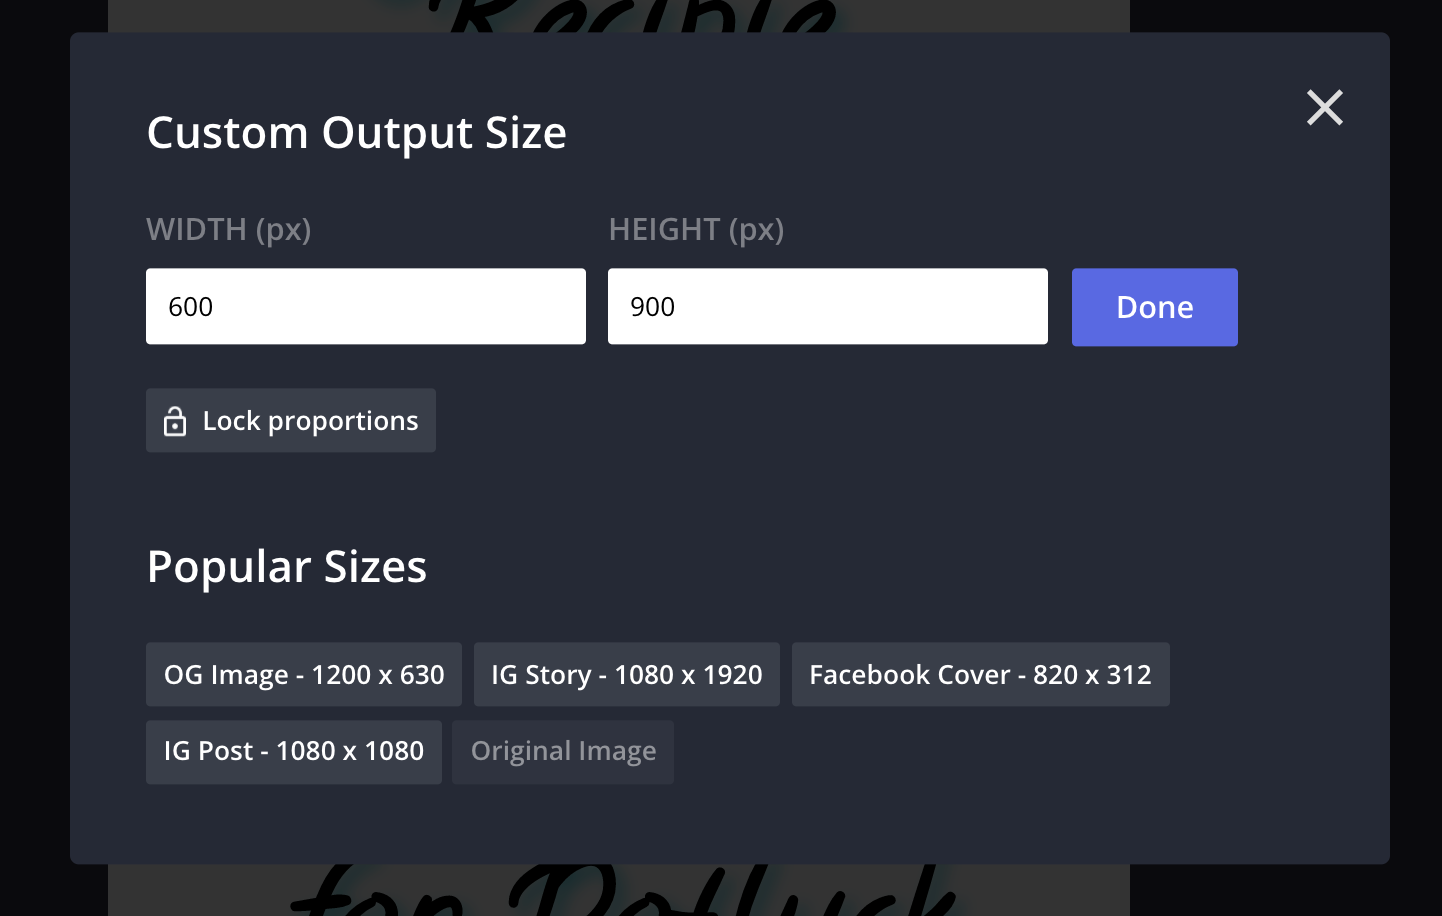Select IG Story - 1080 x 1920 size

tap(626, 675)
